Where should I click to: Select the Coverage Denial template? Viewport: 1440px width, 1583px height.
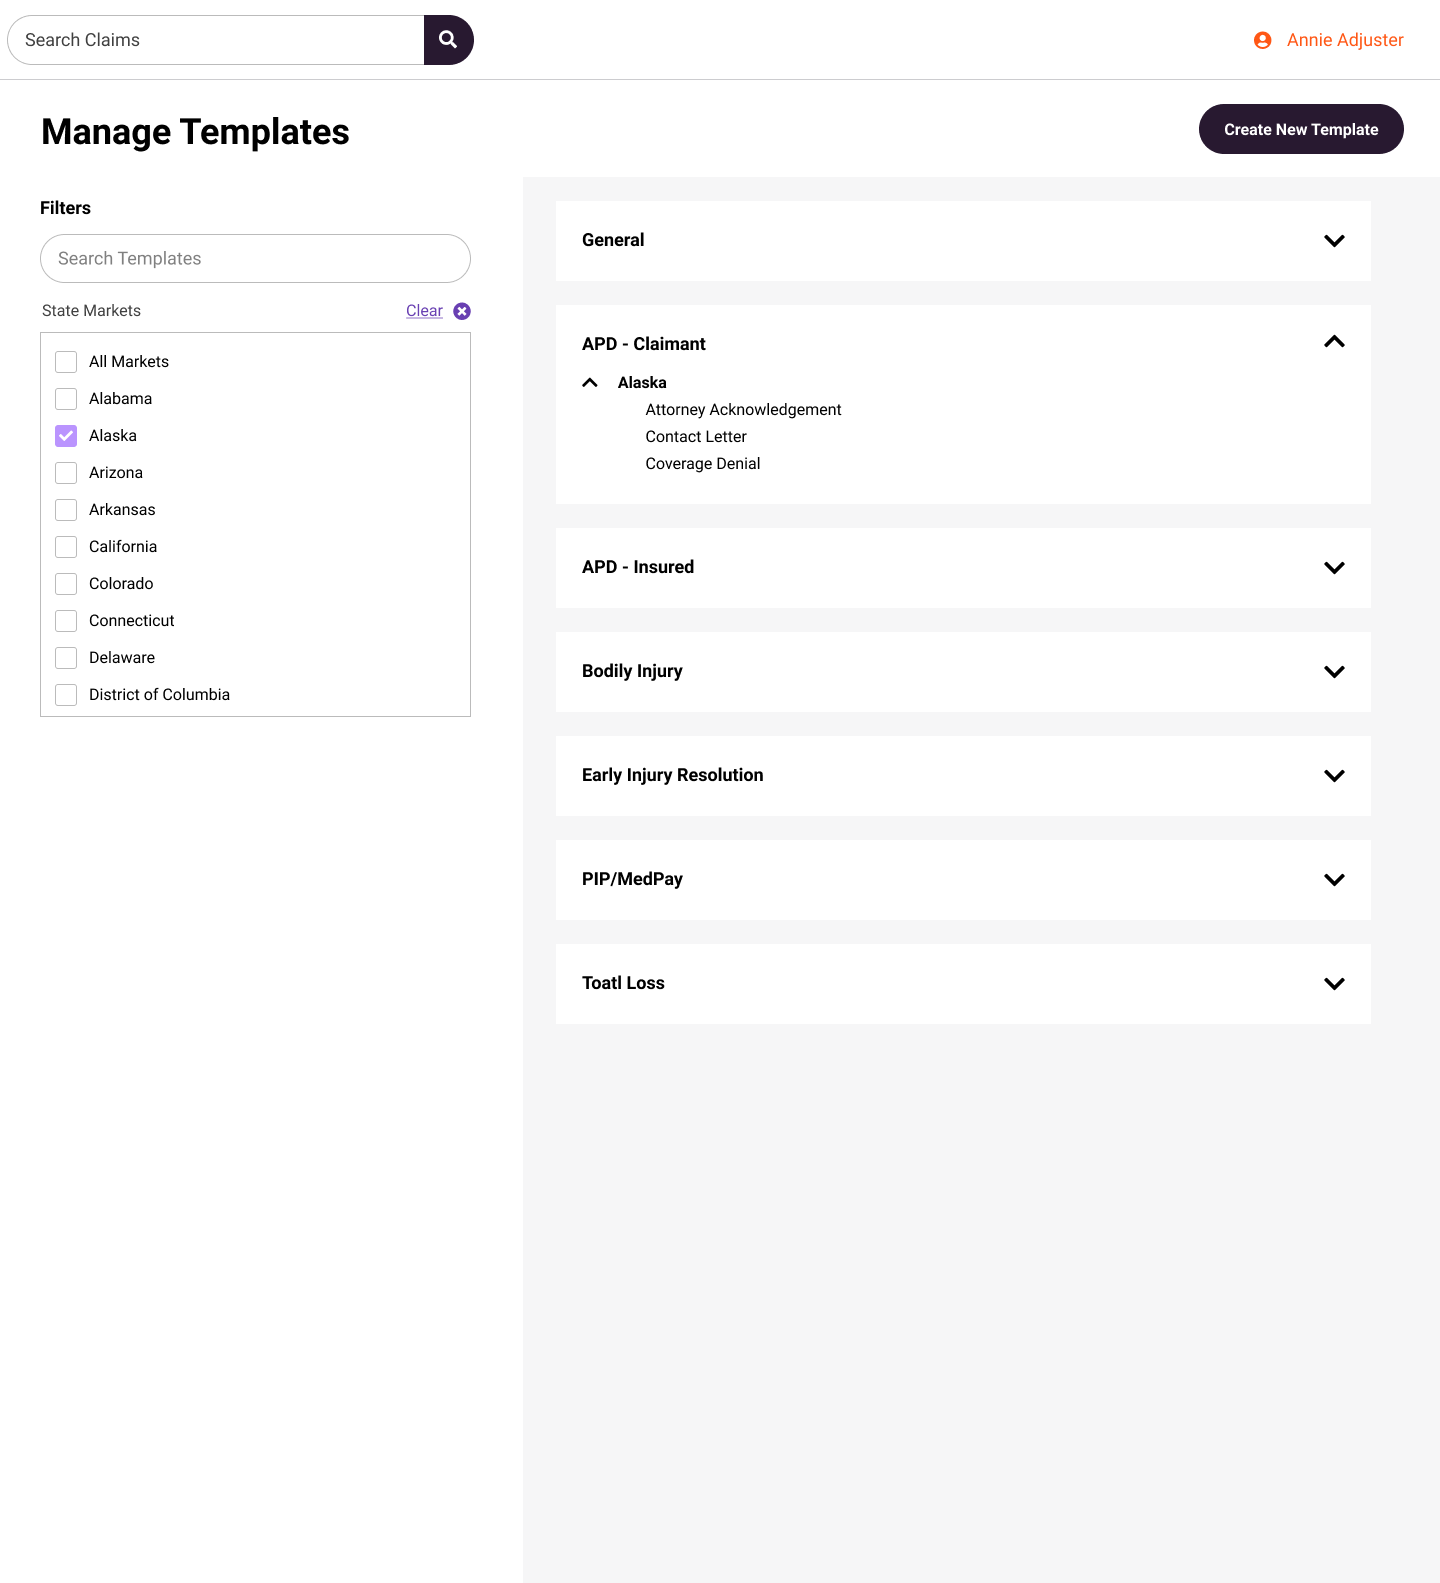coord(703,464)
